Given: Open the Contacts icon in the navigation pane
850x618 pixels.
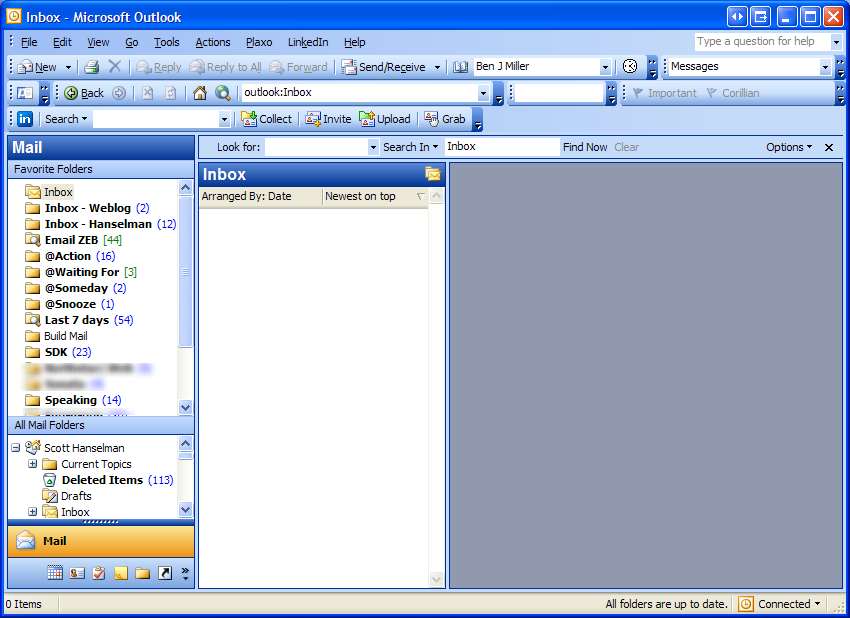Looking at the screenshot, I should pyautogui.click(x=77, y=572).
